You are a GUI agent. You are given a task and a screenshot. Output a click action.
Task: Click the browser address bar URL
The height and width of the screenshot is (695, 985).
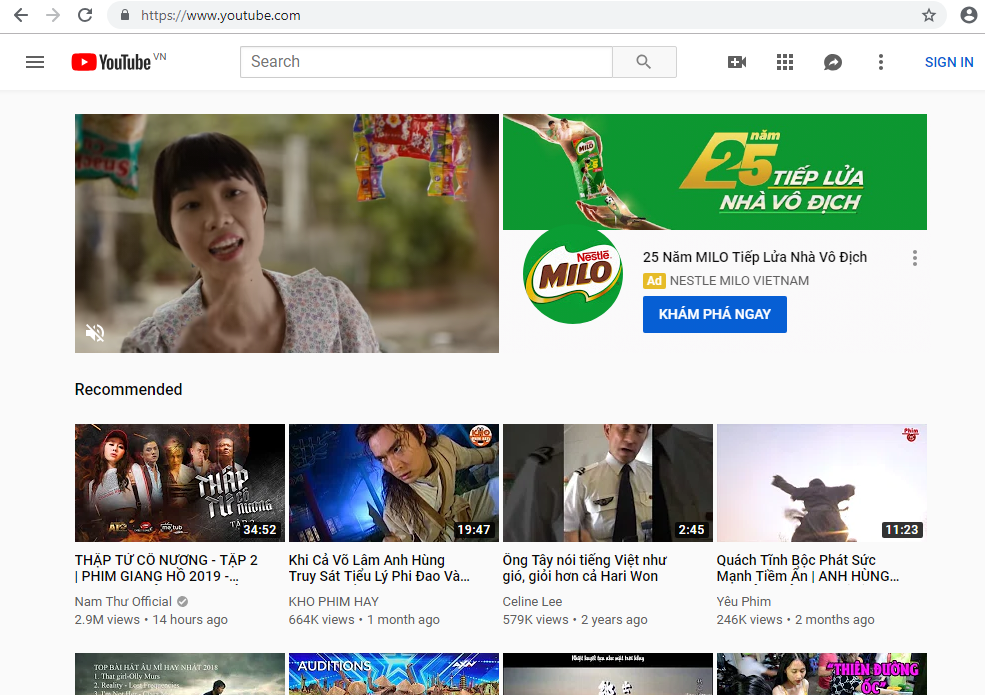[220, 15]
